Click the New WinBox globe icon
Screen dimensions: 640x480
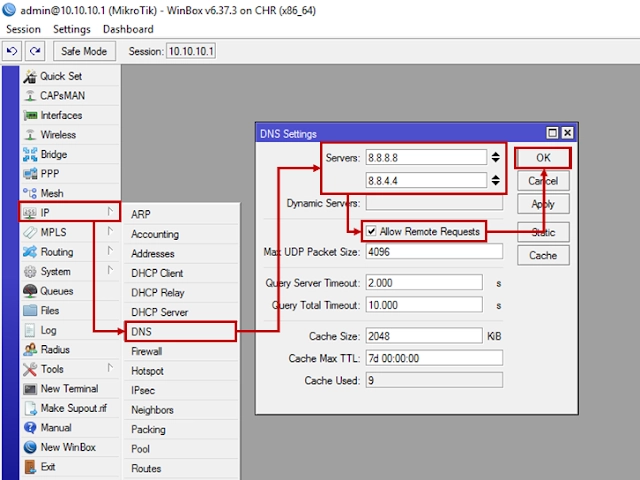(30, 447)
